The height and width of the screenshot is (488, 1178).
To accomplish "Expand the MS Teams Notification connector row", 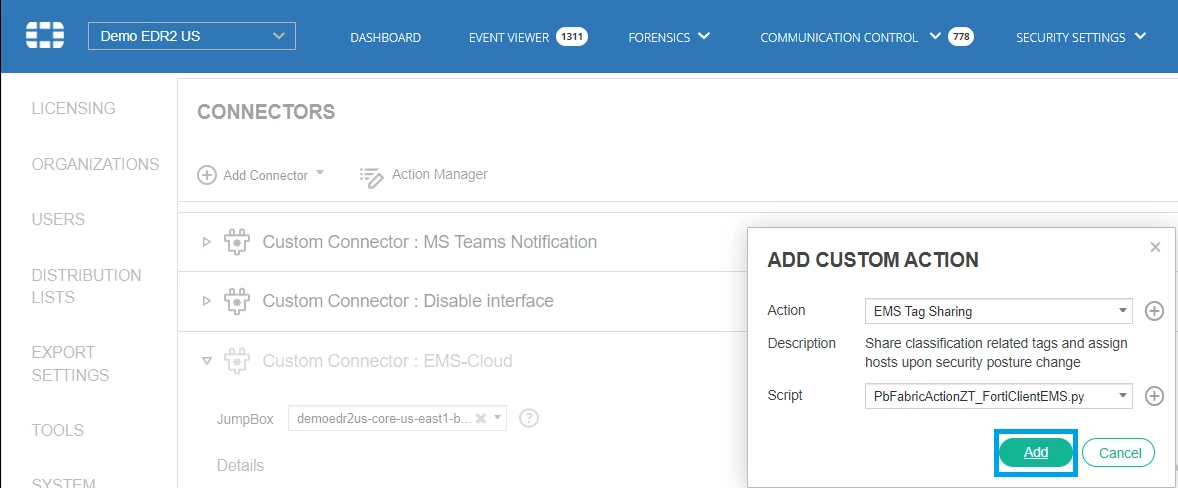I will pos(207,242).
